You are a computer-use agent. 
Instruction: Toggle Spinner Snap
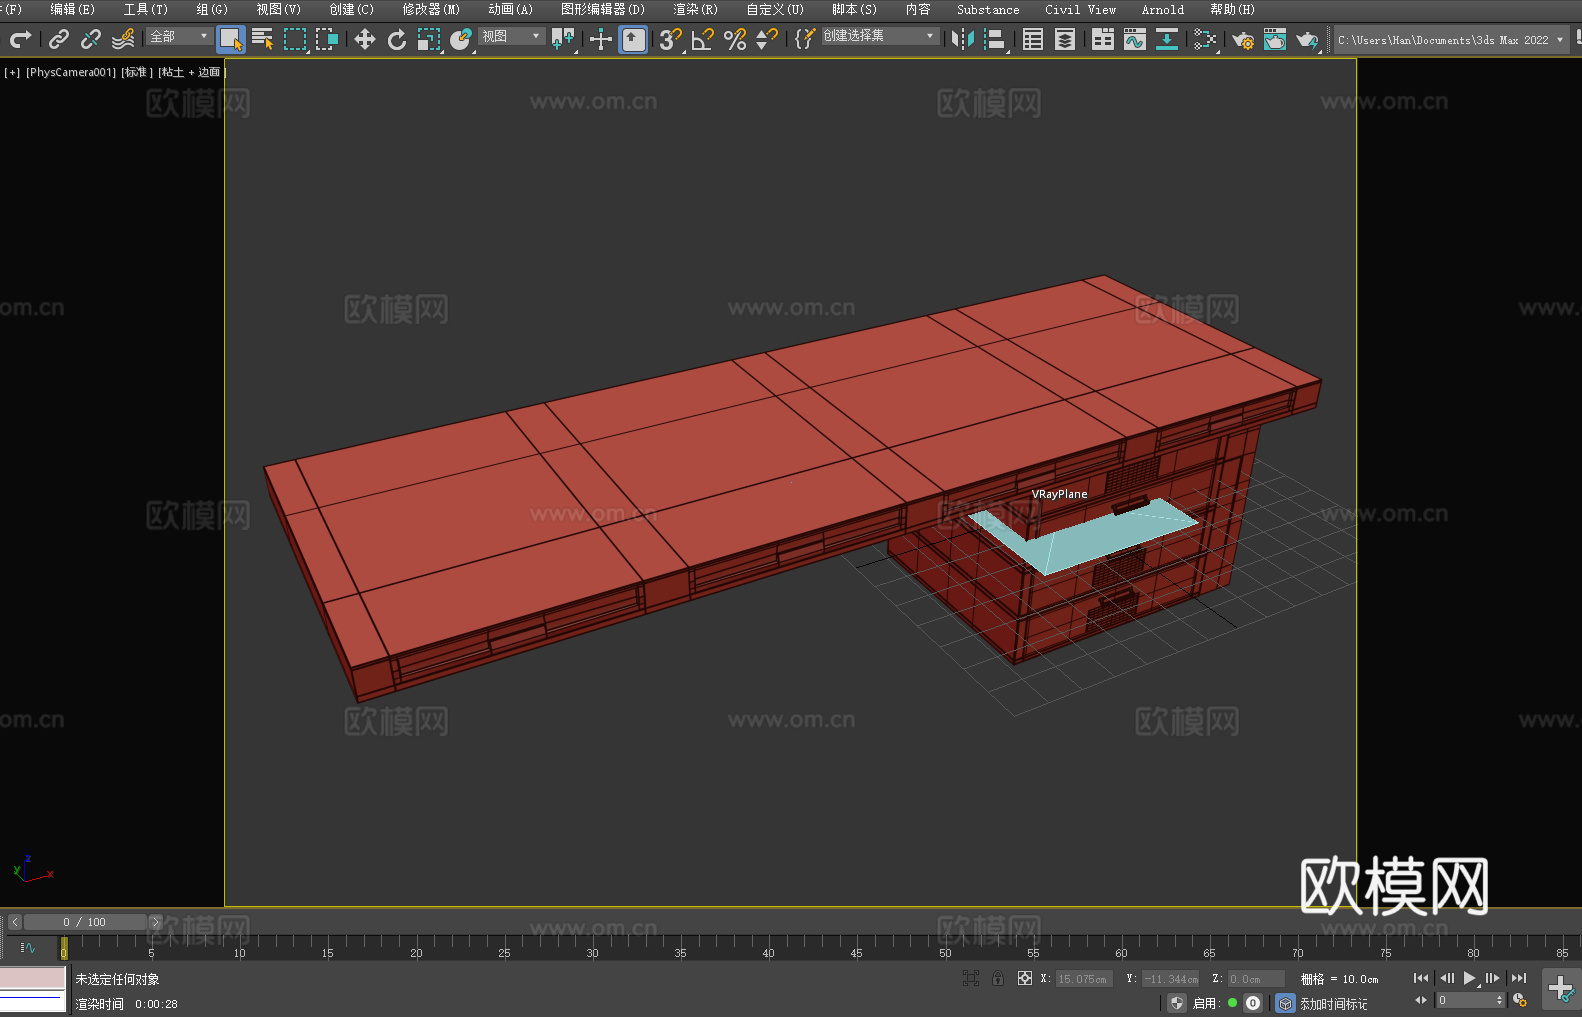(767, 39)
